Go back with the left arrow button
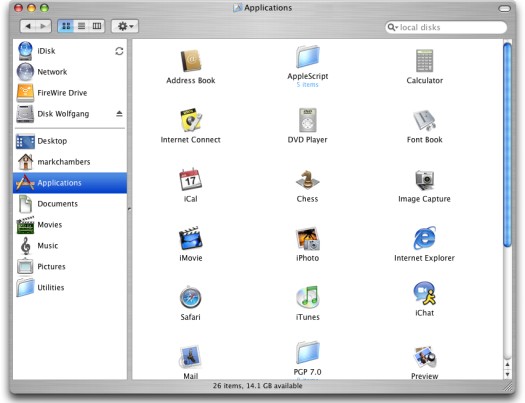The width and height of the screenshot is (525, 403). [28, 26]
